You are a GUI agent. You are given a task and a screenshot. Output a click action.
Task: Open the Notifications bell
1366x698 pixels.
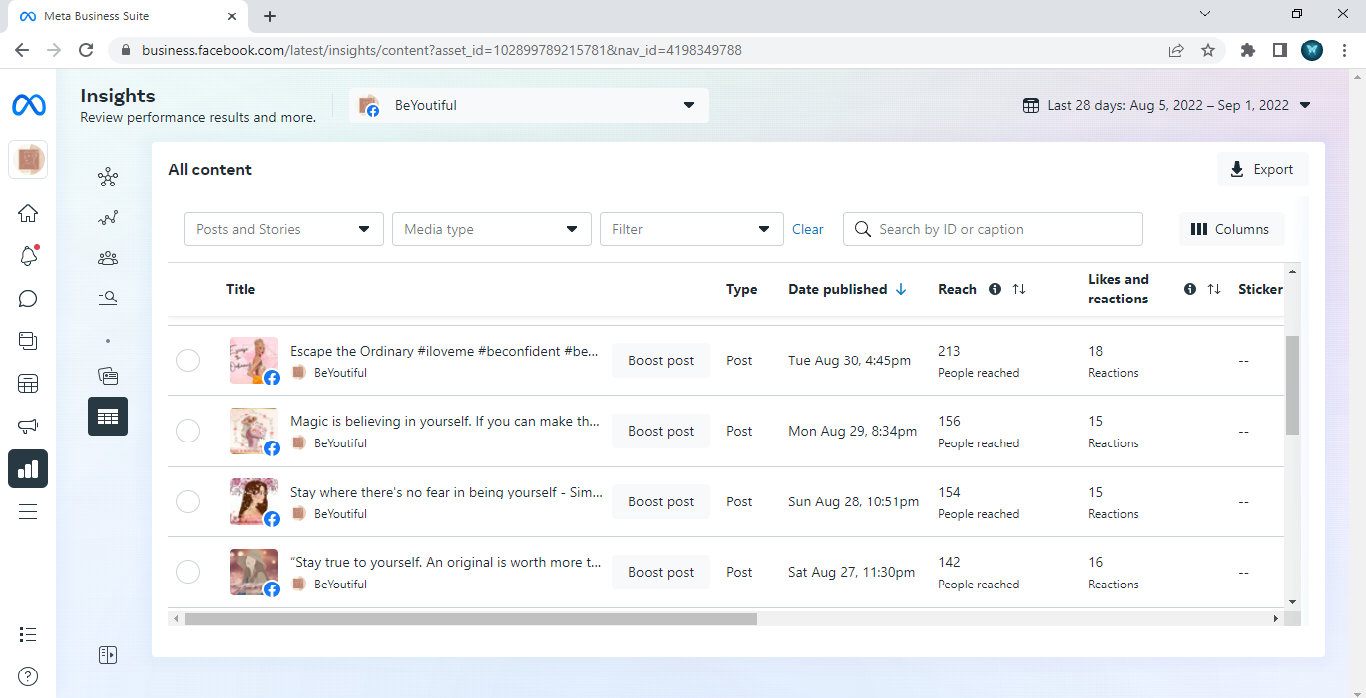click(28, 256)
